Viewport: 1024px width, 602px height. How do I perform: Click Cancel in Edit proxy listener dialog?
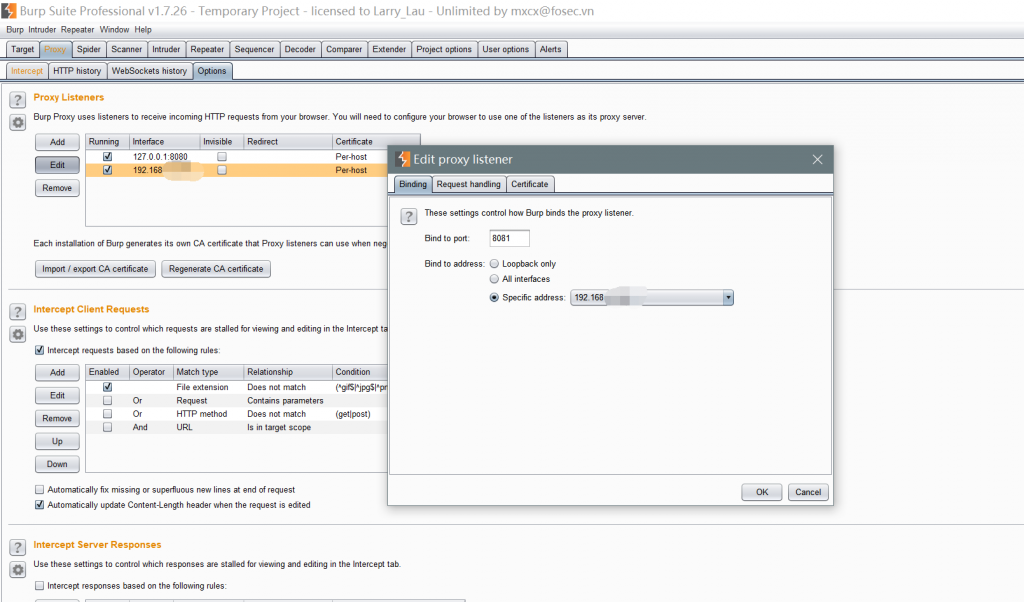point(808,492)
